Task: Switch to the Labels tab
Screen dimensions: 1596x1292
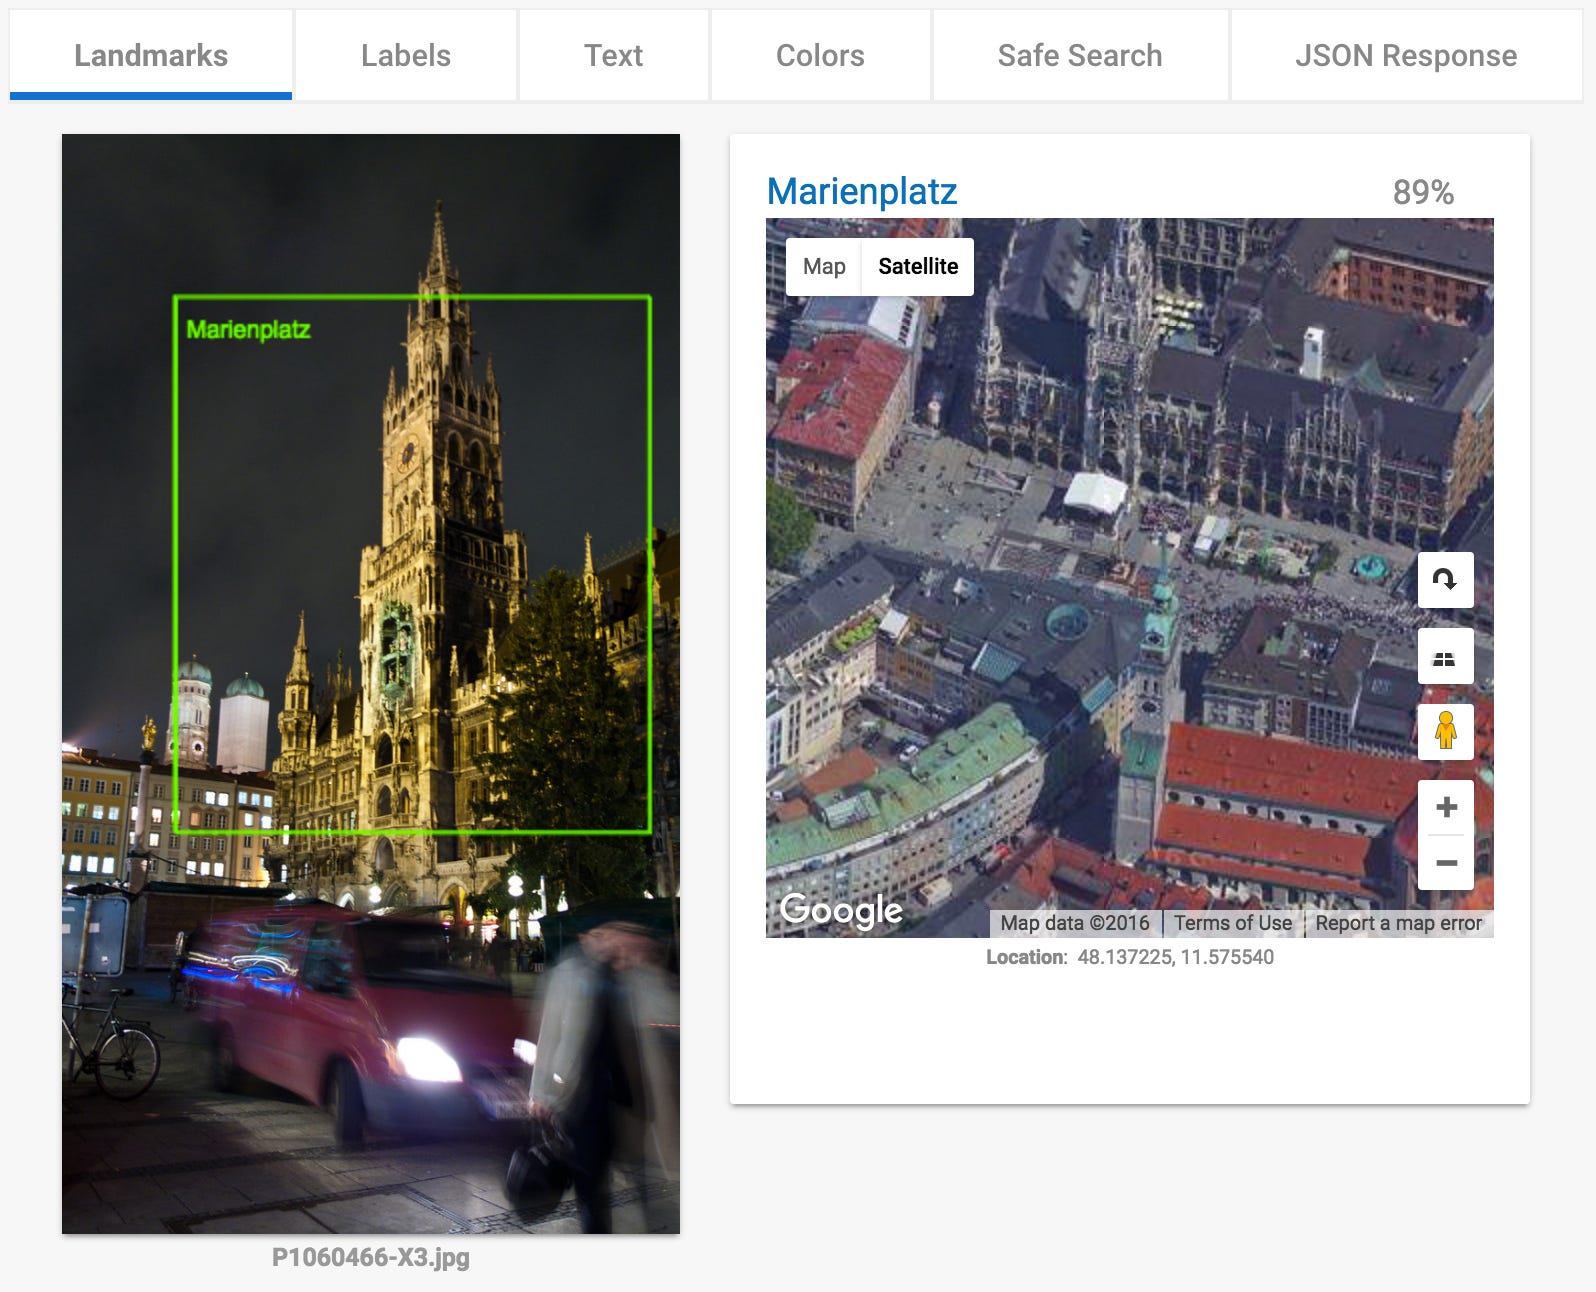Action: point(406,55)
